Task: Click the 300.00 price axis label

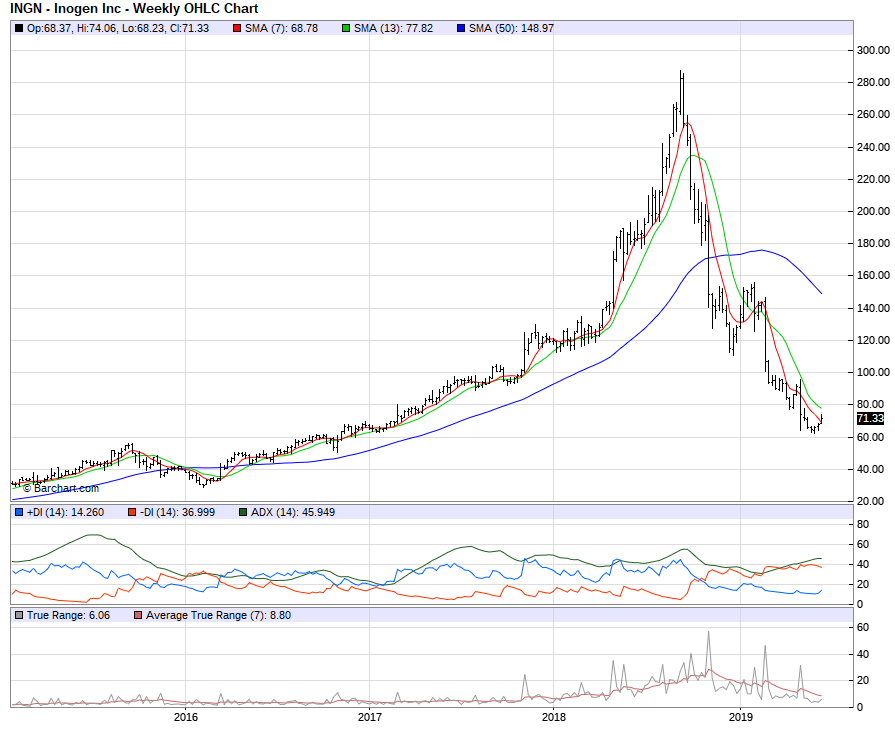Action: point(873,50)
